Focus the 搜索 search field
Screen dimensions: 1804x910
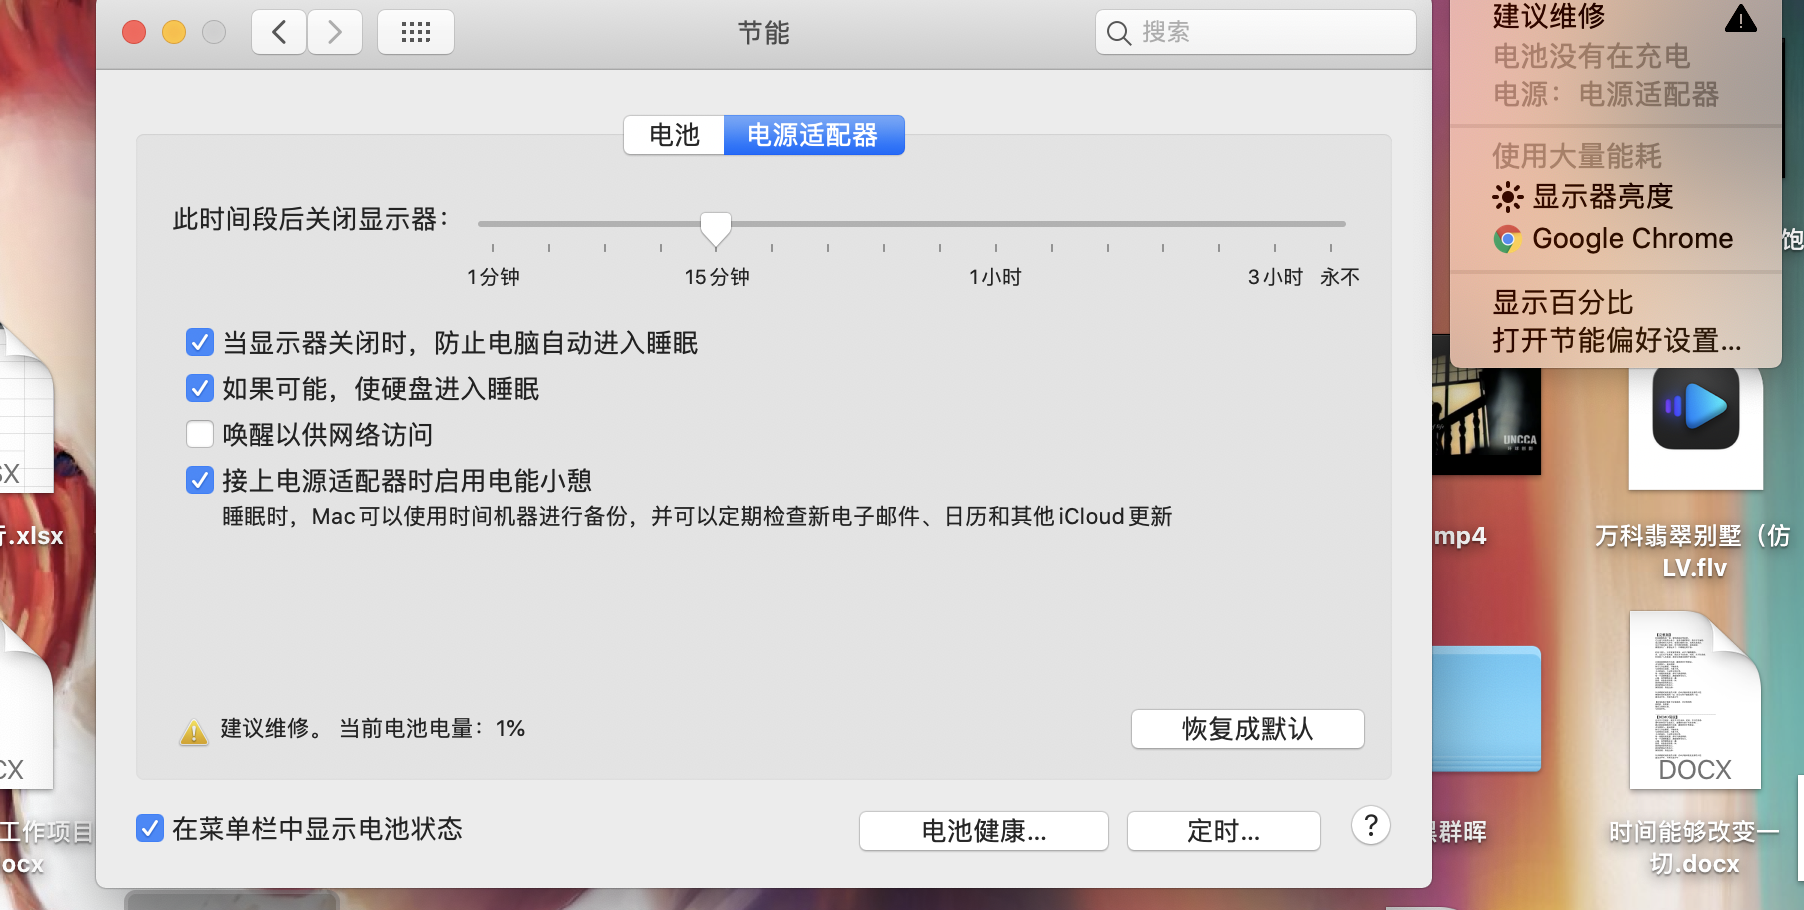point(1256,32)
